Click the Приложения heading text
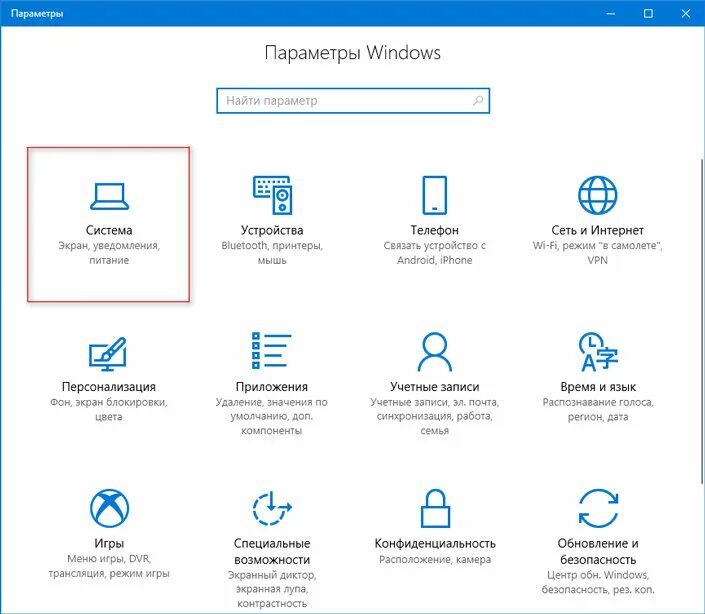The image size is (705, 614). (x=272, y=387)
